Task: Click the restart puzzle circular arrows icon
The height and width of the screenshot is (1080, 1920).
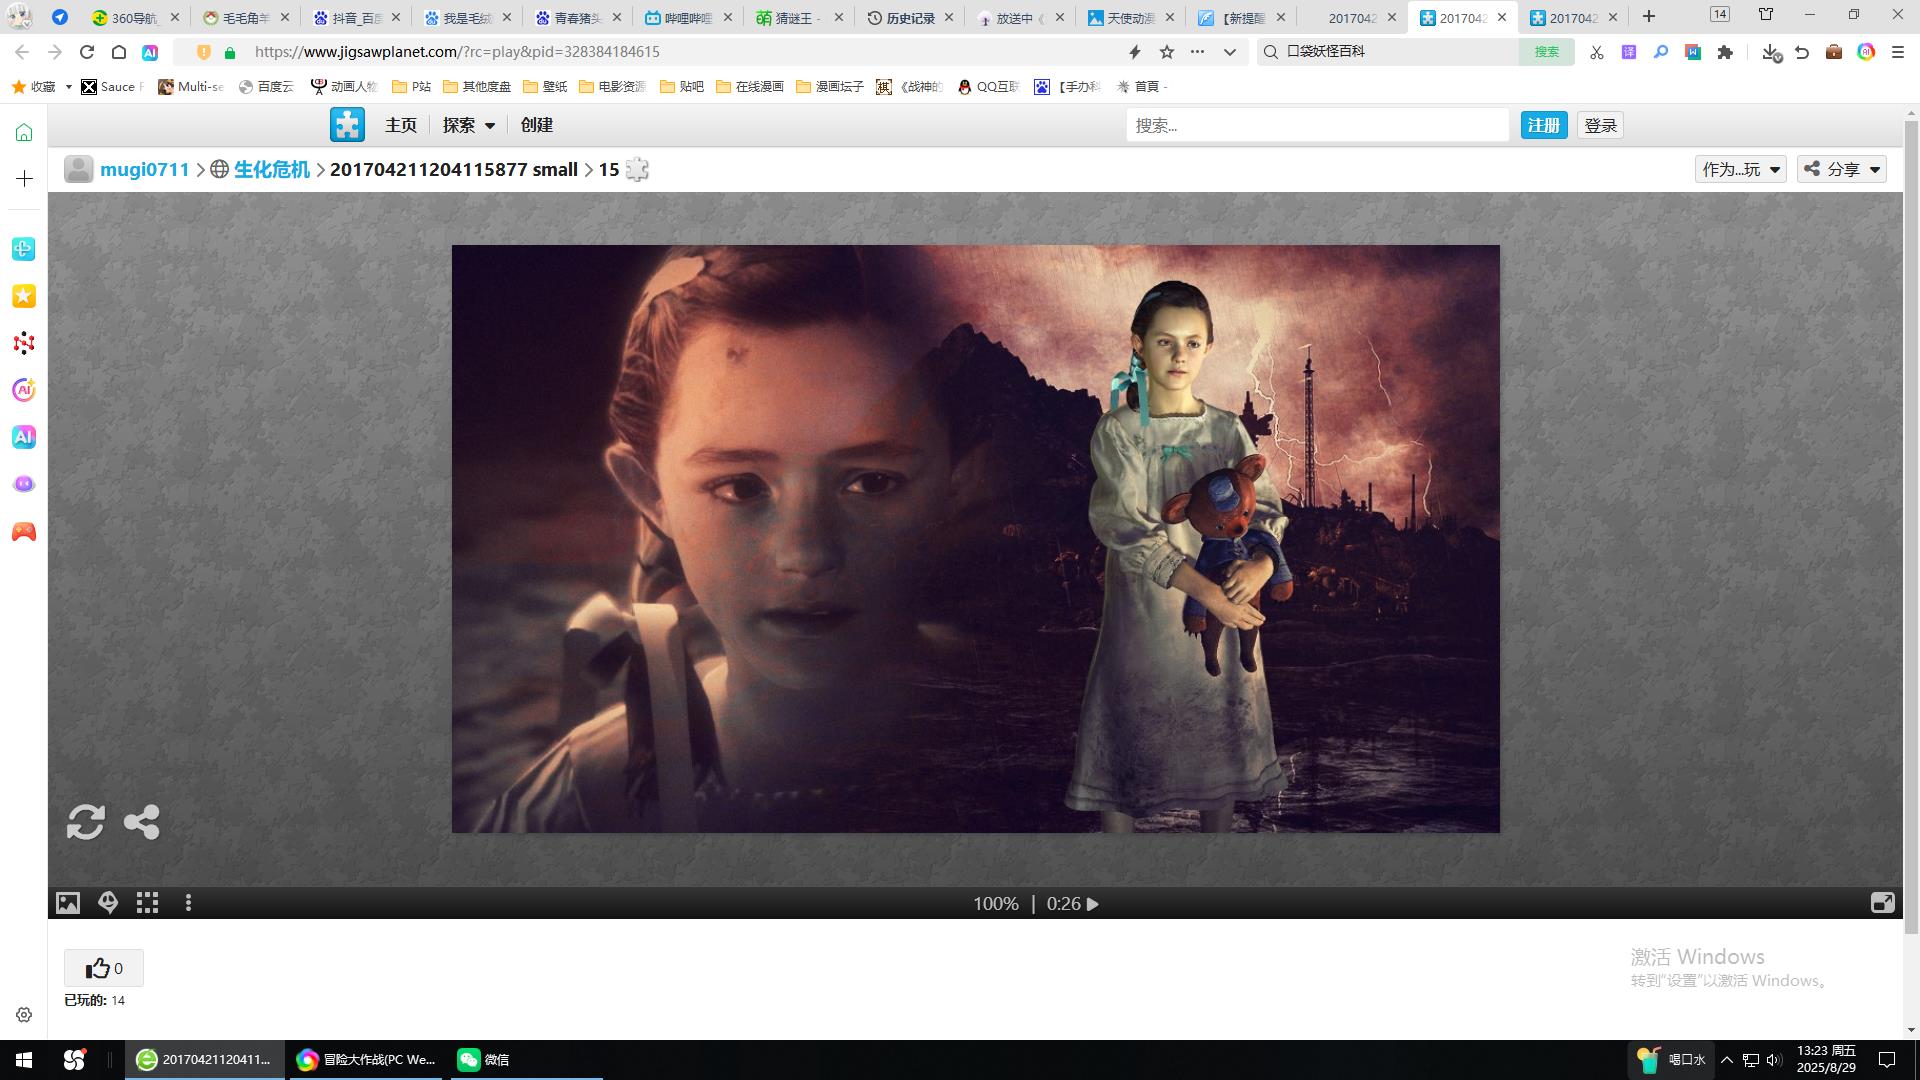Action: 86,822
